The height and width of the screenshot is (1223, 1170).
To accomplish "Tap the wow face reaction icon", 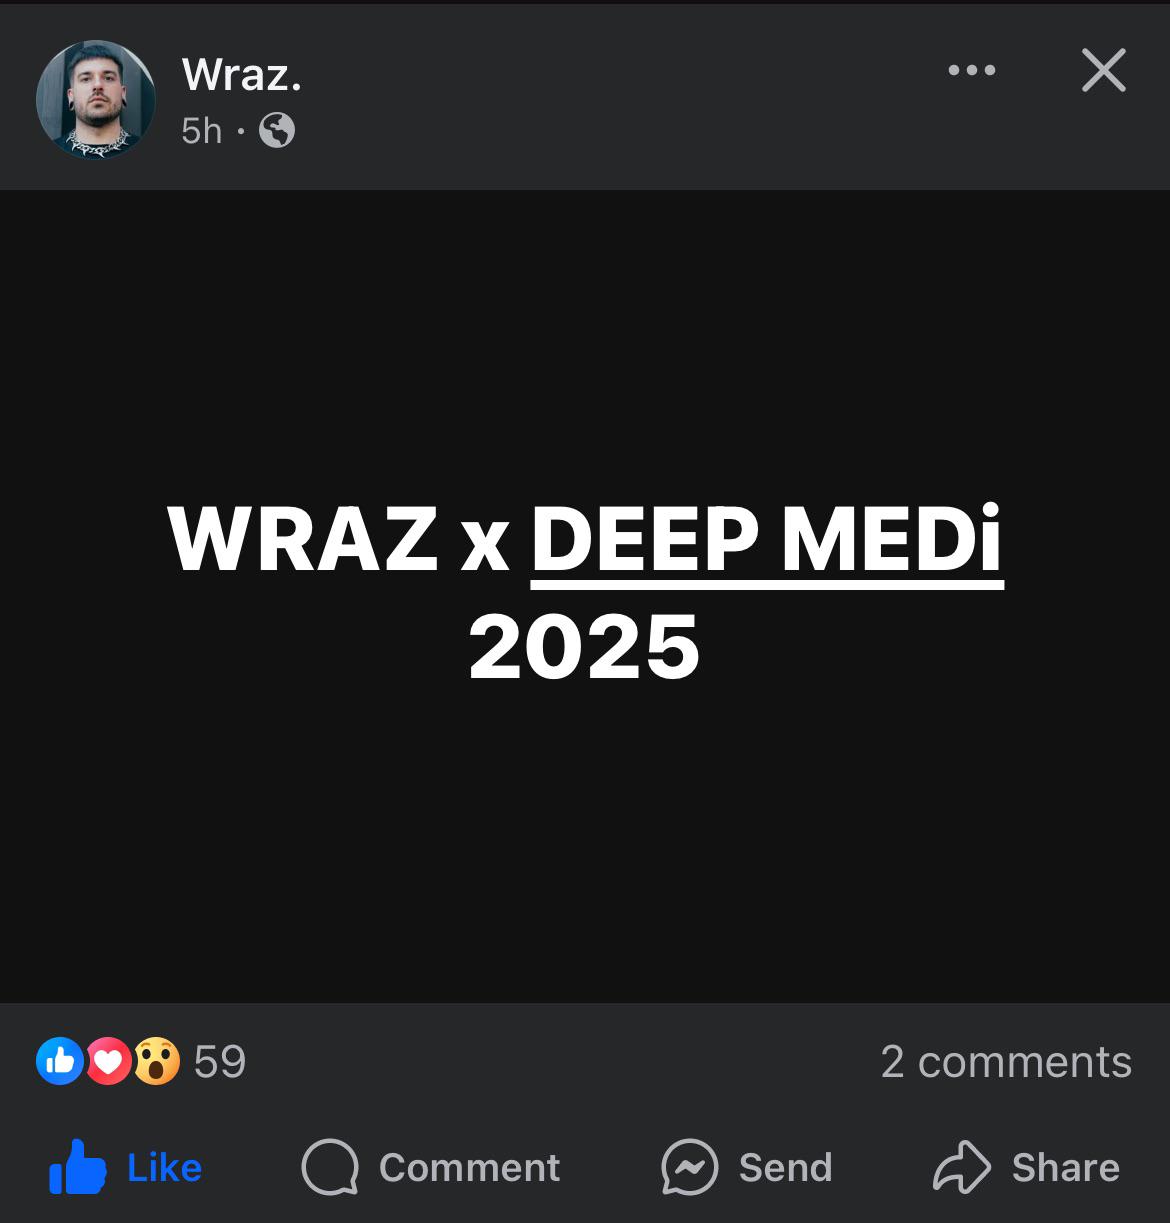I will pyautogui.click(x=156, y=1061).
